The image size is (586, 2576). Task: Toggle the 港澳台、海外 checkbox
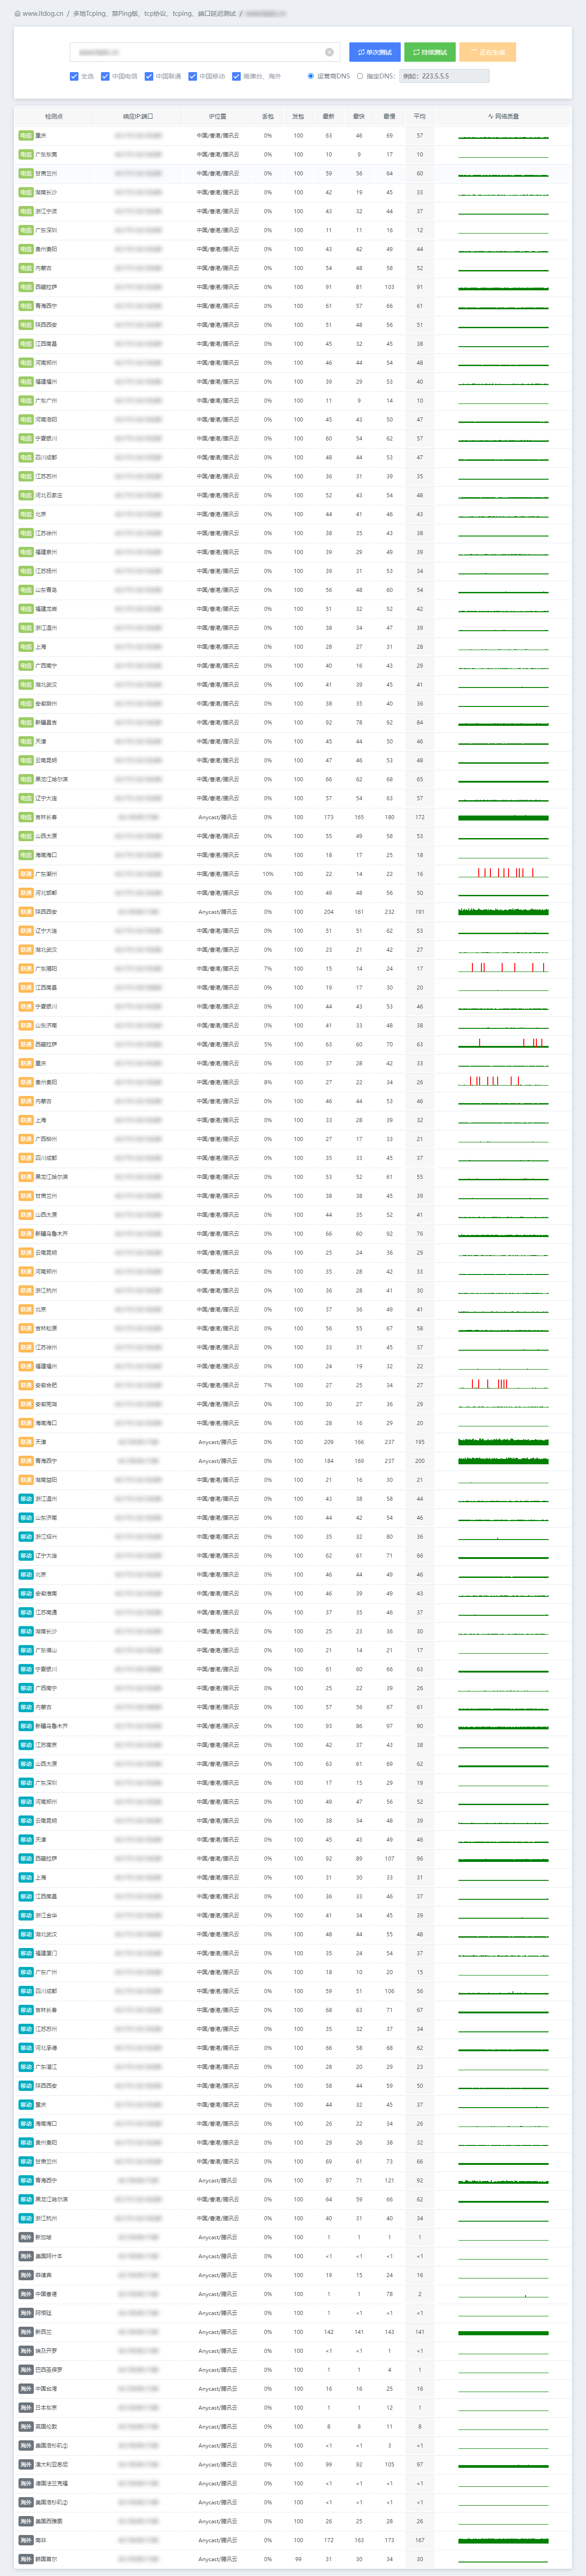236,76
